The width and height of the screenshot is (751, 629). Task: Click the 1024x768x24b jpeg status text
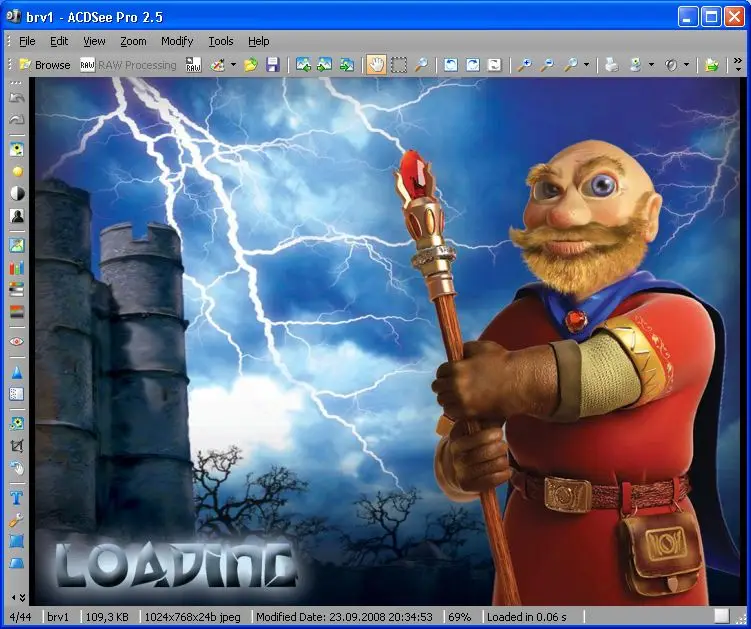(x=193, y=617)
